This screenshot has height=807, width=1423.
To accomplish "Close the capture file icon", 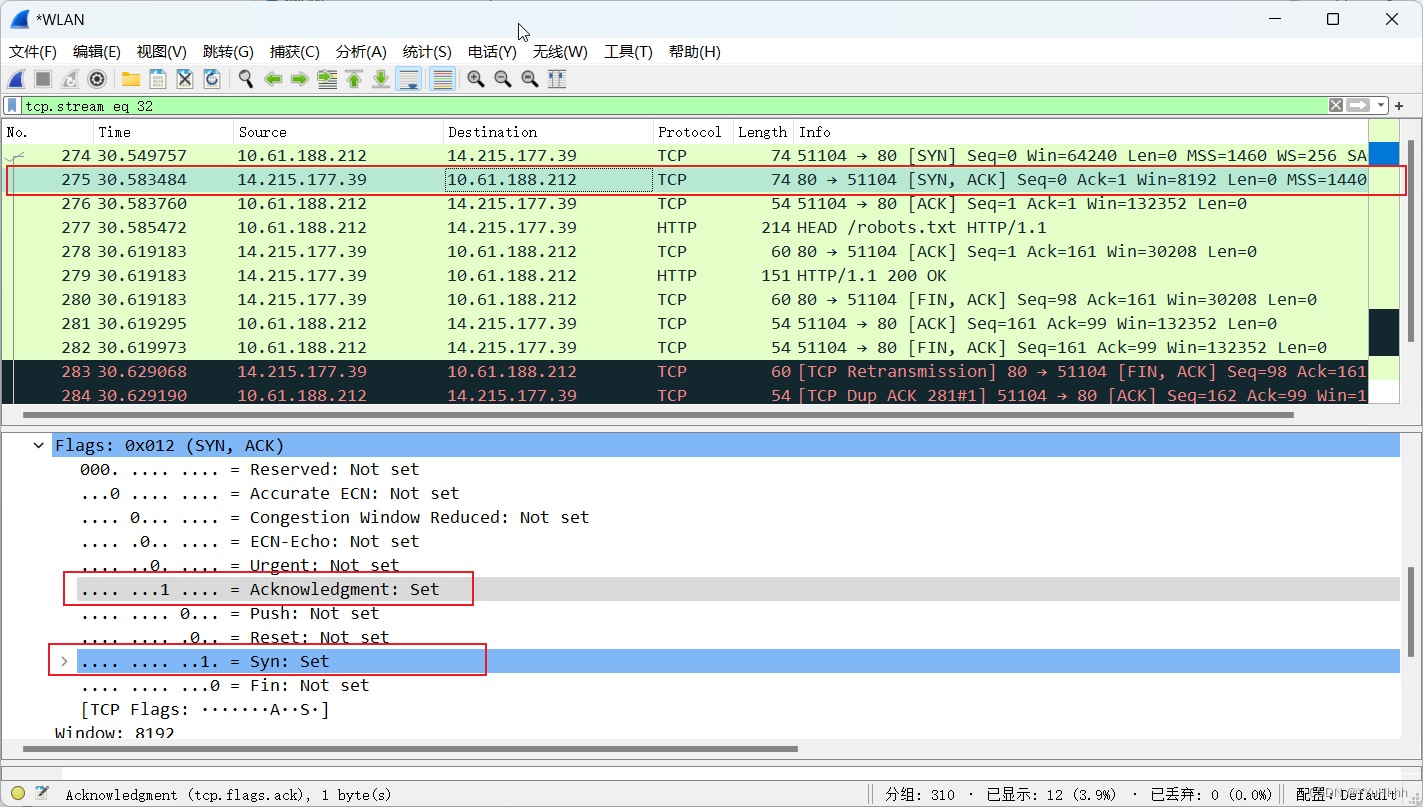I will (185, 79).
